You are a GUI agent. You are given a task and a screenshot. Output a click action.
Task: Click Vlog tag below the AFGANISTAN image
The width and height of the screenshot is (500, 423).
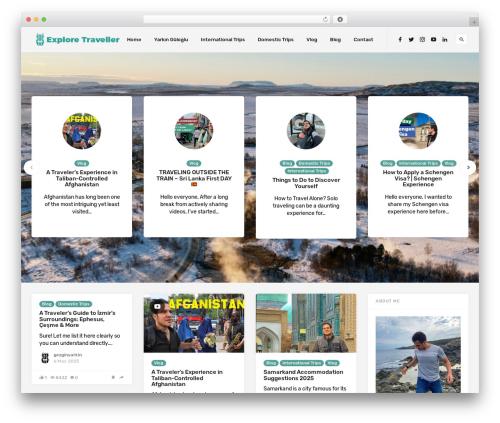pyautogui.click(x=159, y=363)
